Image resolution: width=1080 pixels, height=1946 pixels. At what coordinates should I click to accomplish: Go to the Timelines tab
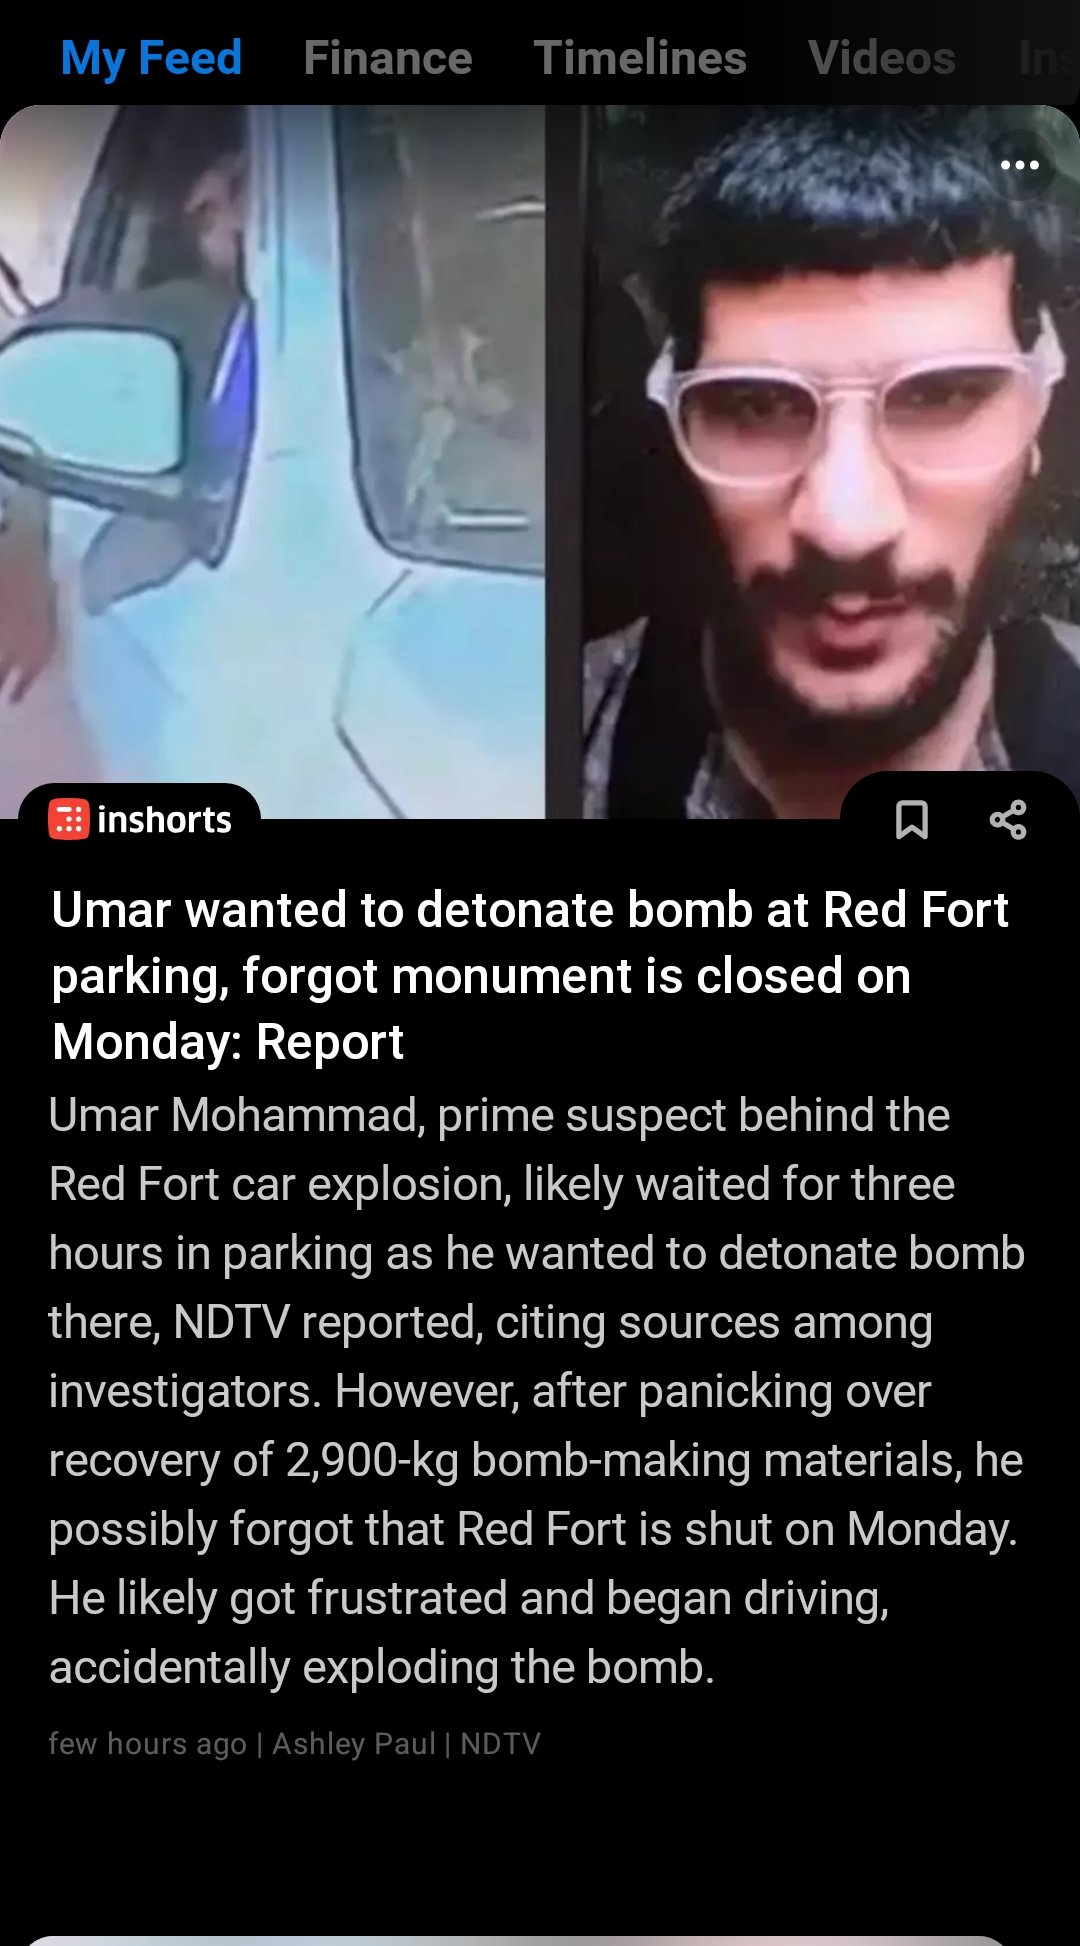(x=640, y=58)
